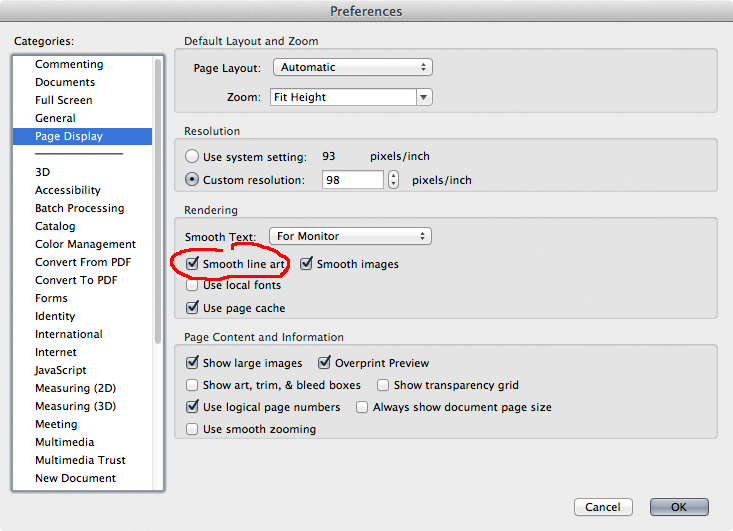Select Use system setting radio button

click(x=192, y=156)
